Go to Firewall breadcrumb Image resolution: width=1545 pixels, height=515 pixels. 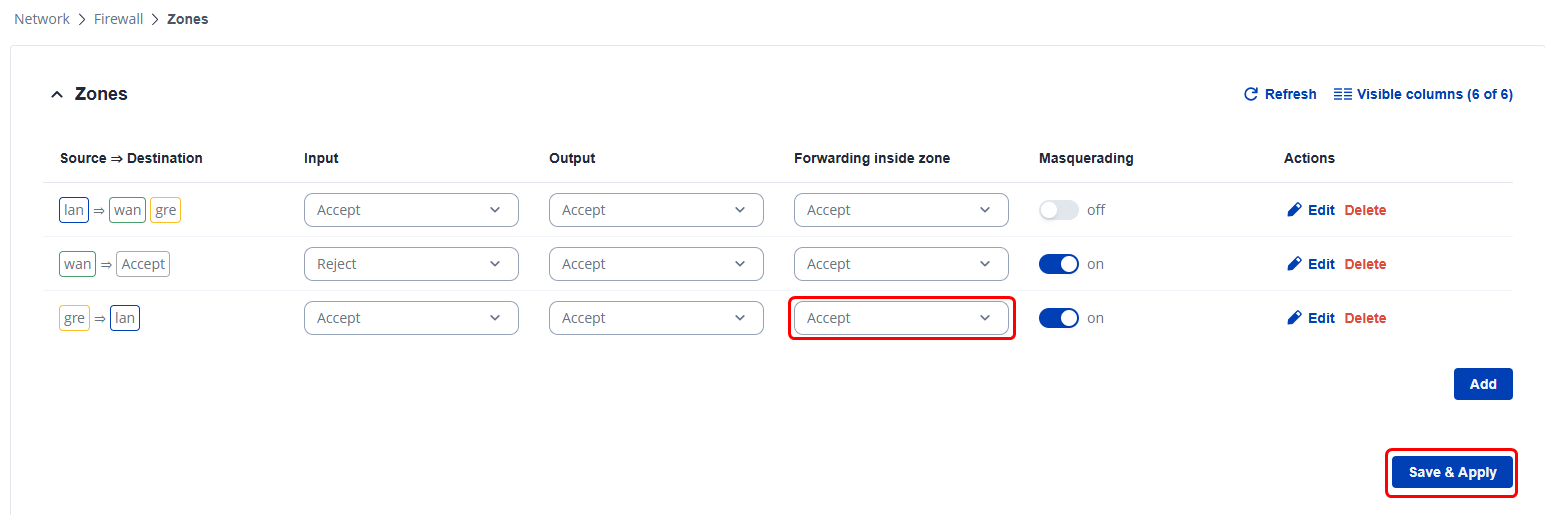118,19
